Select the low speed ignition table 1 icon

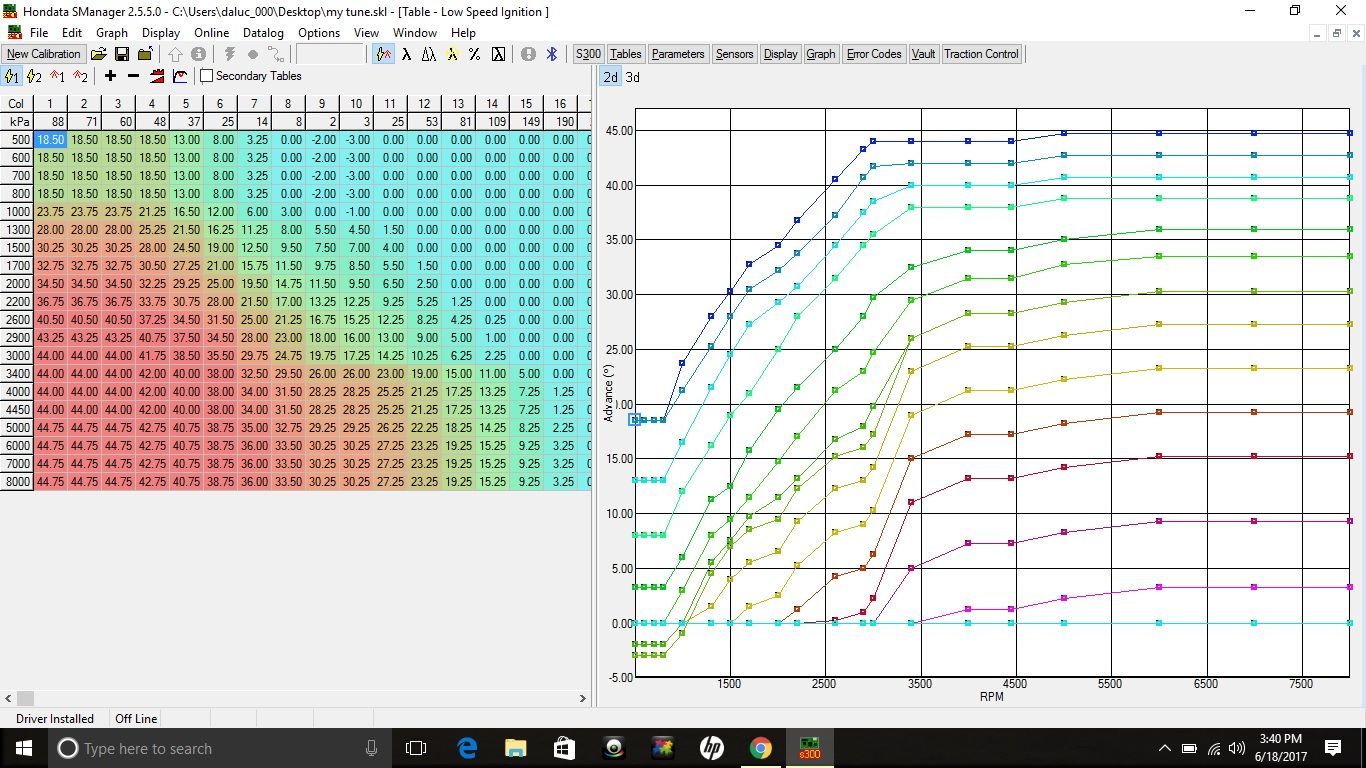(12, 76)
